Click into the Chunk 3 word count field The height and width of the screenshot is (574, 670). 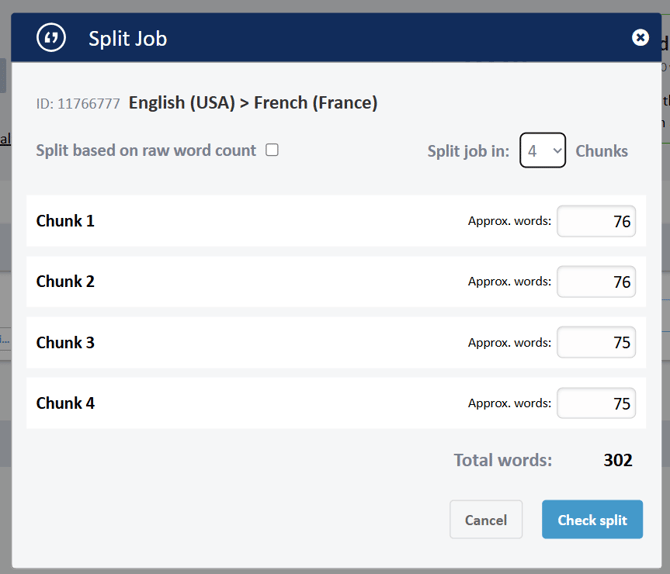click(596, 342)
